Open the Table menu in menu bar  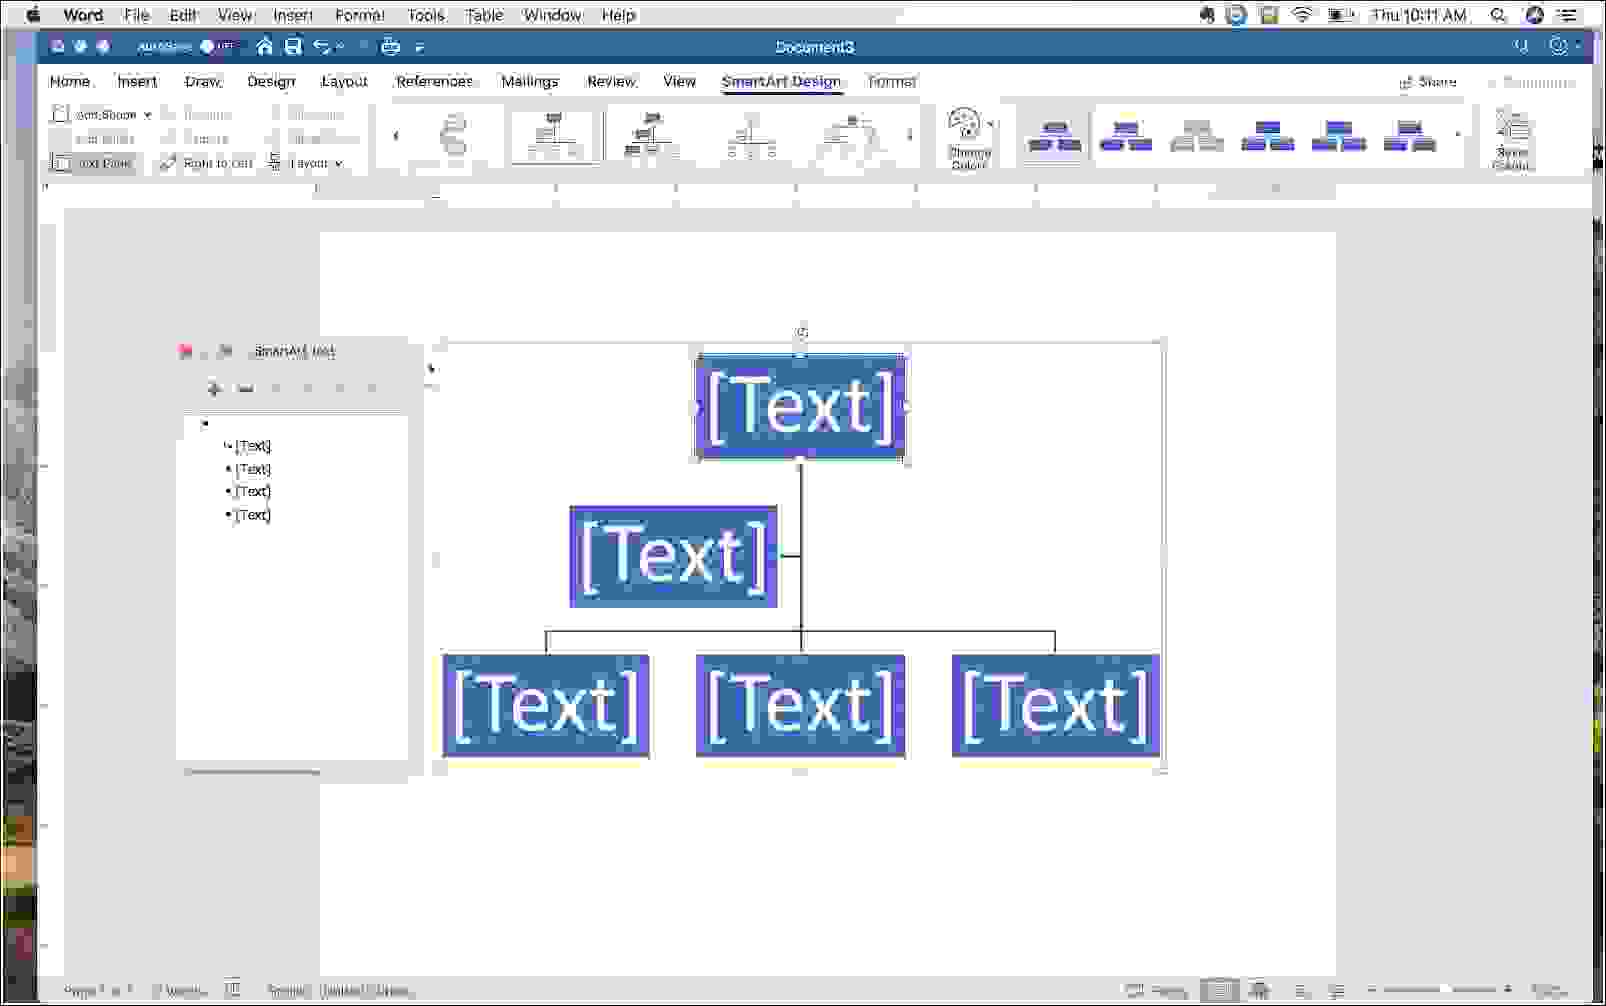pos(484,15)
